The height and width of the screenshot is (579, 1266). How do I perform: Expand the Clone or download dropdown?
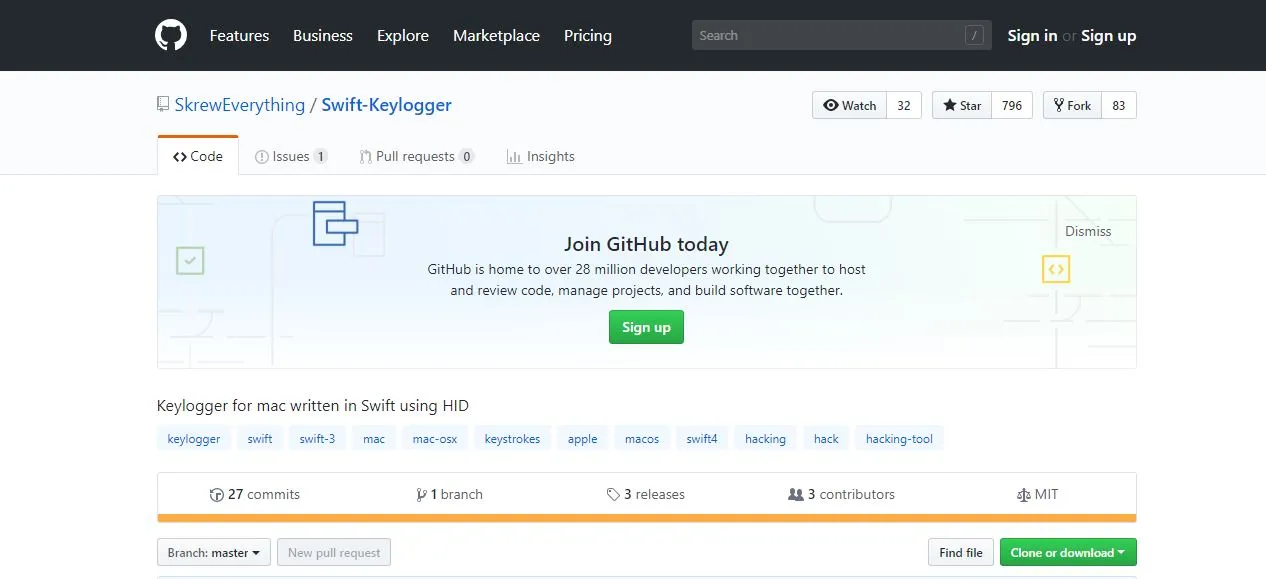[1068, 552]
